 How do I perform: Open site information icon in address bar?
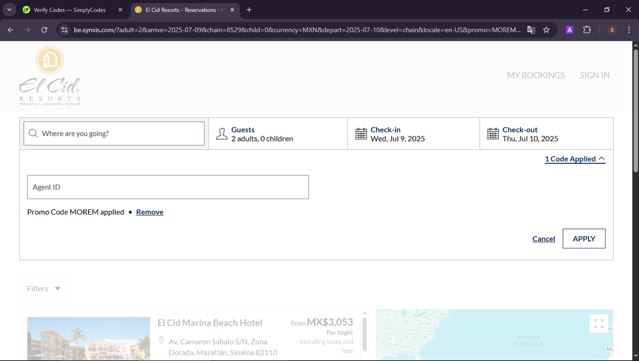click(x=64, y=30)
